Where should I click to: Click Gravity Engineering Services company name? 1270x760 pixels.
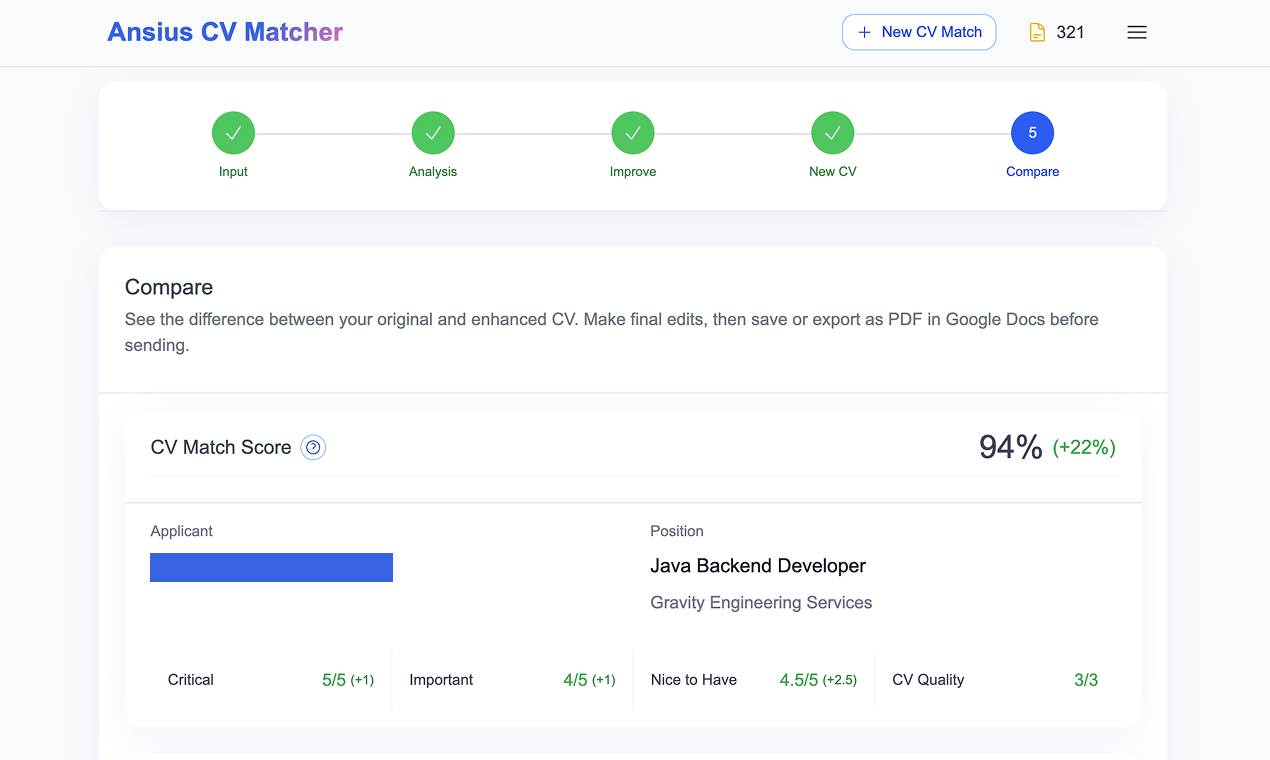coord(761,603)
